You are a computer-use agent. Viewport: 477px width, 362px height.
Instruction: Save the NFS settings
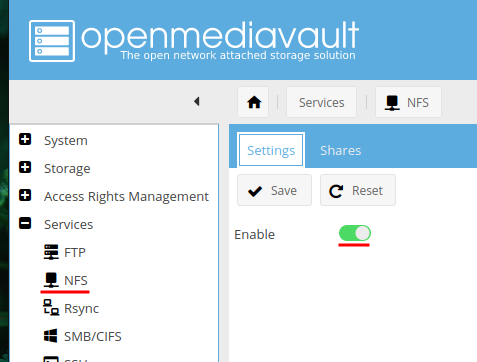pyautogui.click(x=274, y=190)
